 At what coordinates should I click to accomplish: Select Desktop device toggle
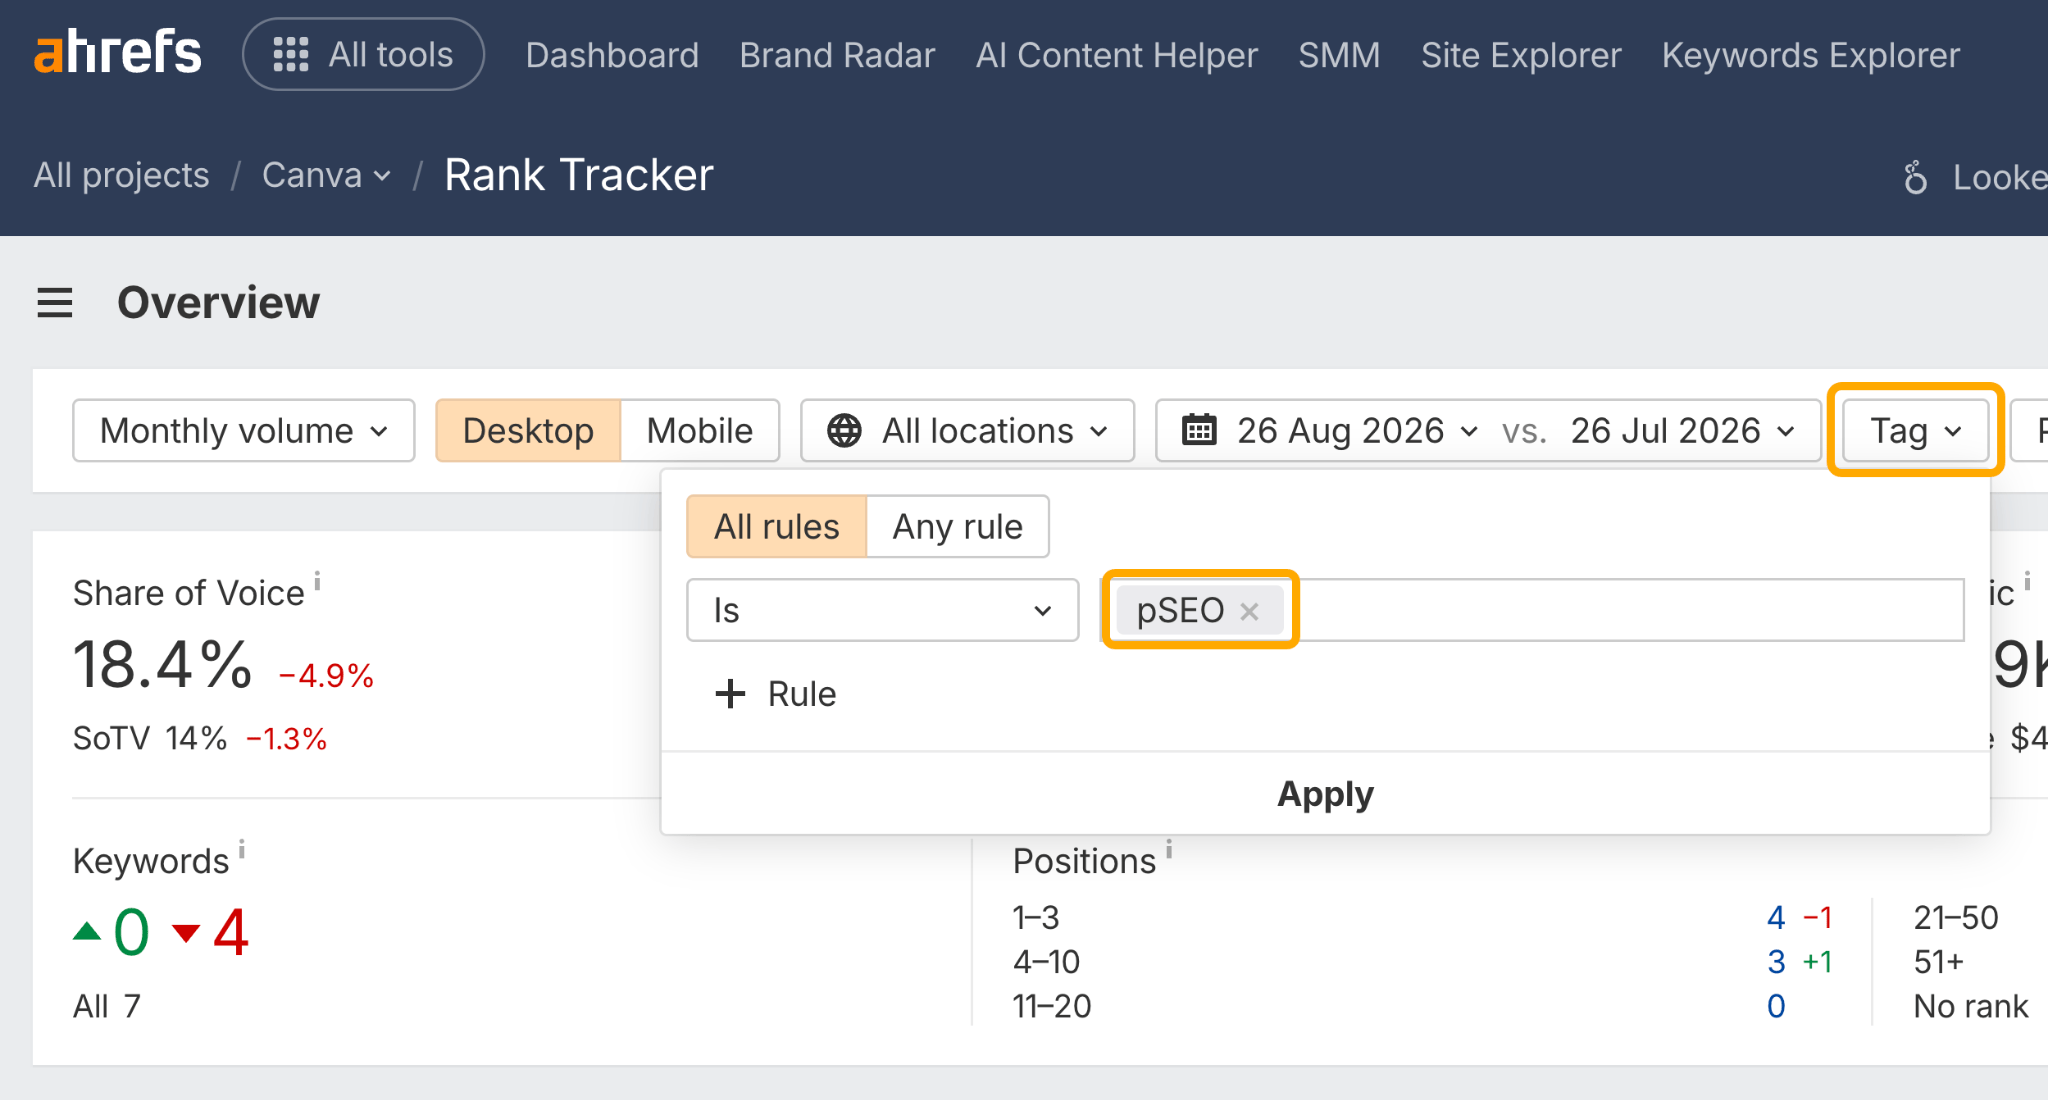click(528, 431)
